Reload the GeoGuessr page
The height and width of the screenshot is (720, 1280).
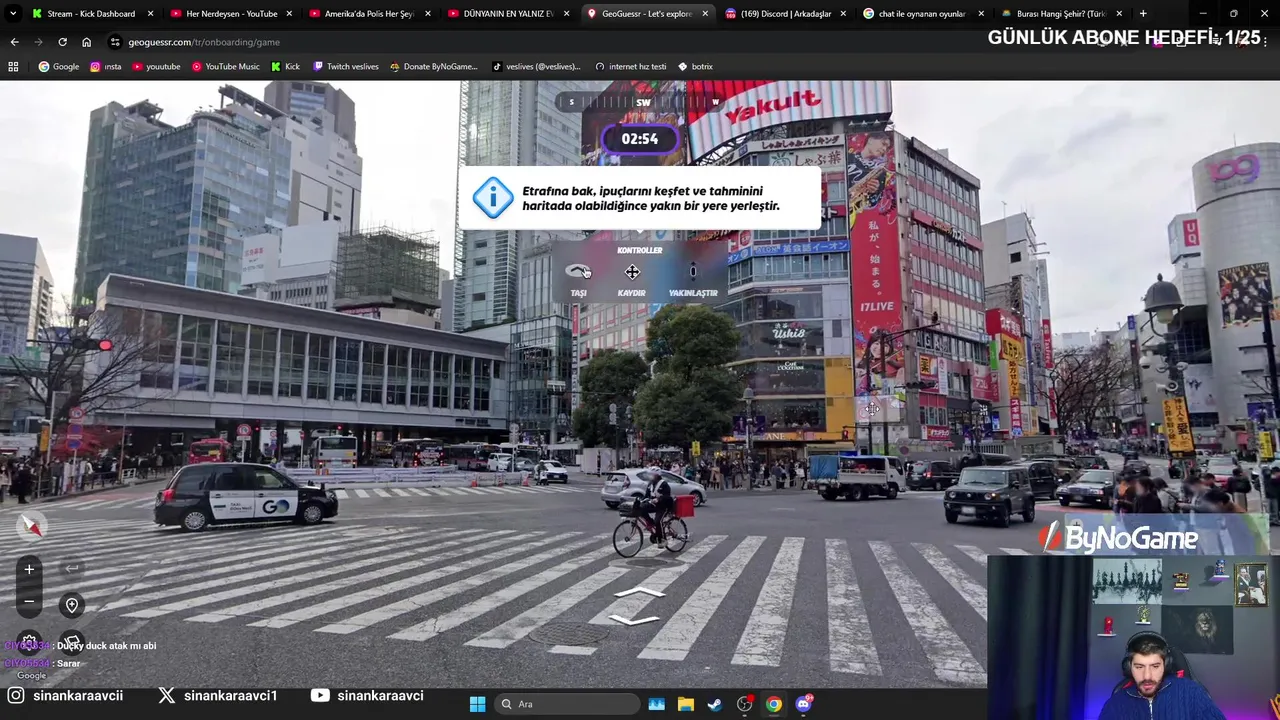click(x=62, y=42)
